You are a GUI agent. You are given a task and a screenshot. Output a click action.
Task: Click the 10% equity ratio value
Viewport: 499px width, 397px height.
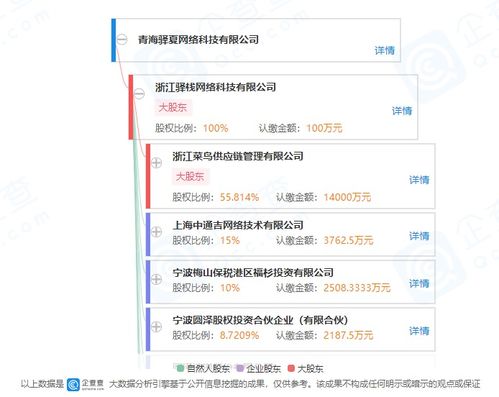click(230, 288)
